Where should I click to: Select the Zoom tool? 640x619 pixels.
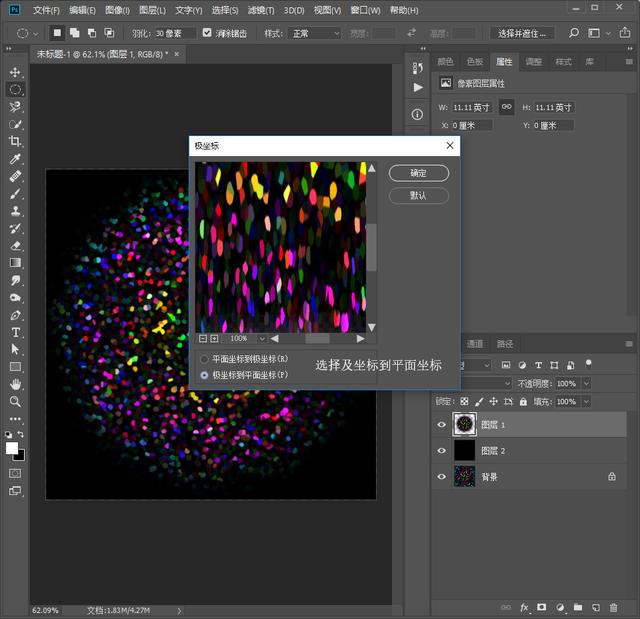(15, 402)
